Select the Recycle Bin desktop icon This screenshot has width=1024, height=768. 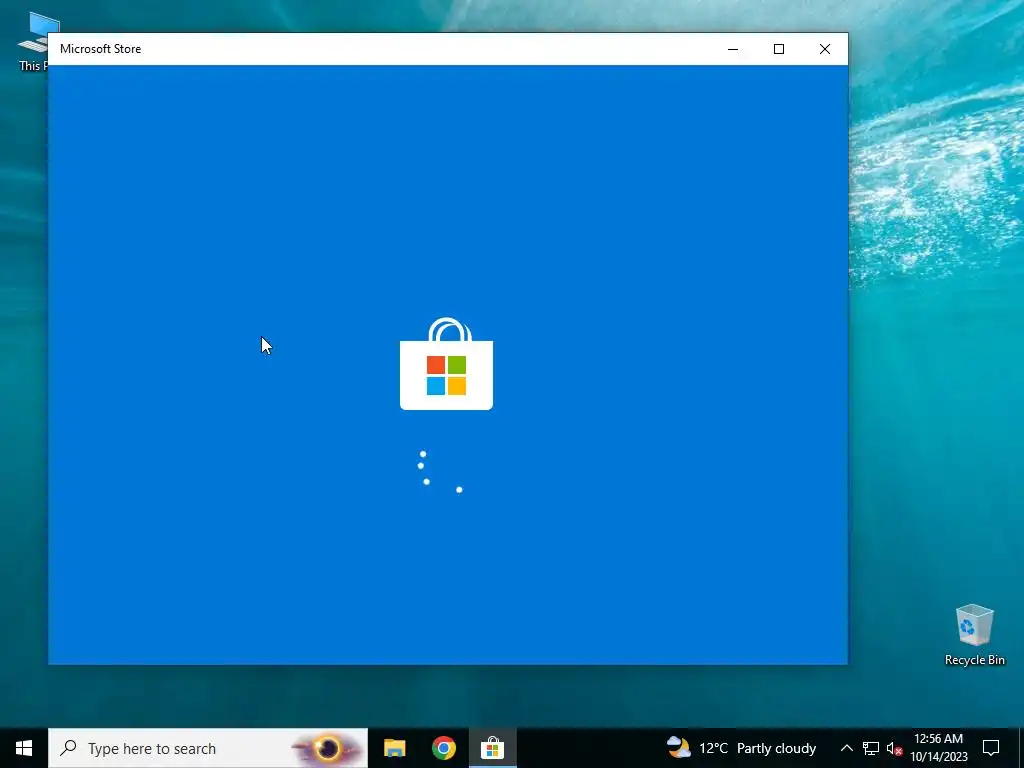pyautogui.click(x=974, y=635)
